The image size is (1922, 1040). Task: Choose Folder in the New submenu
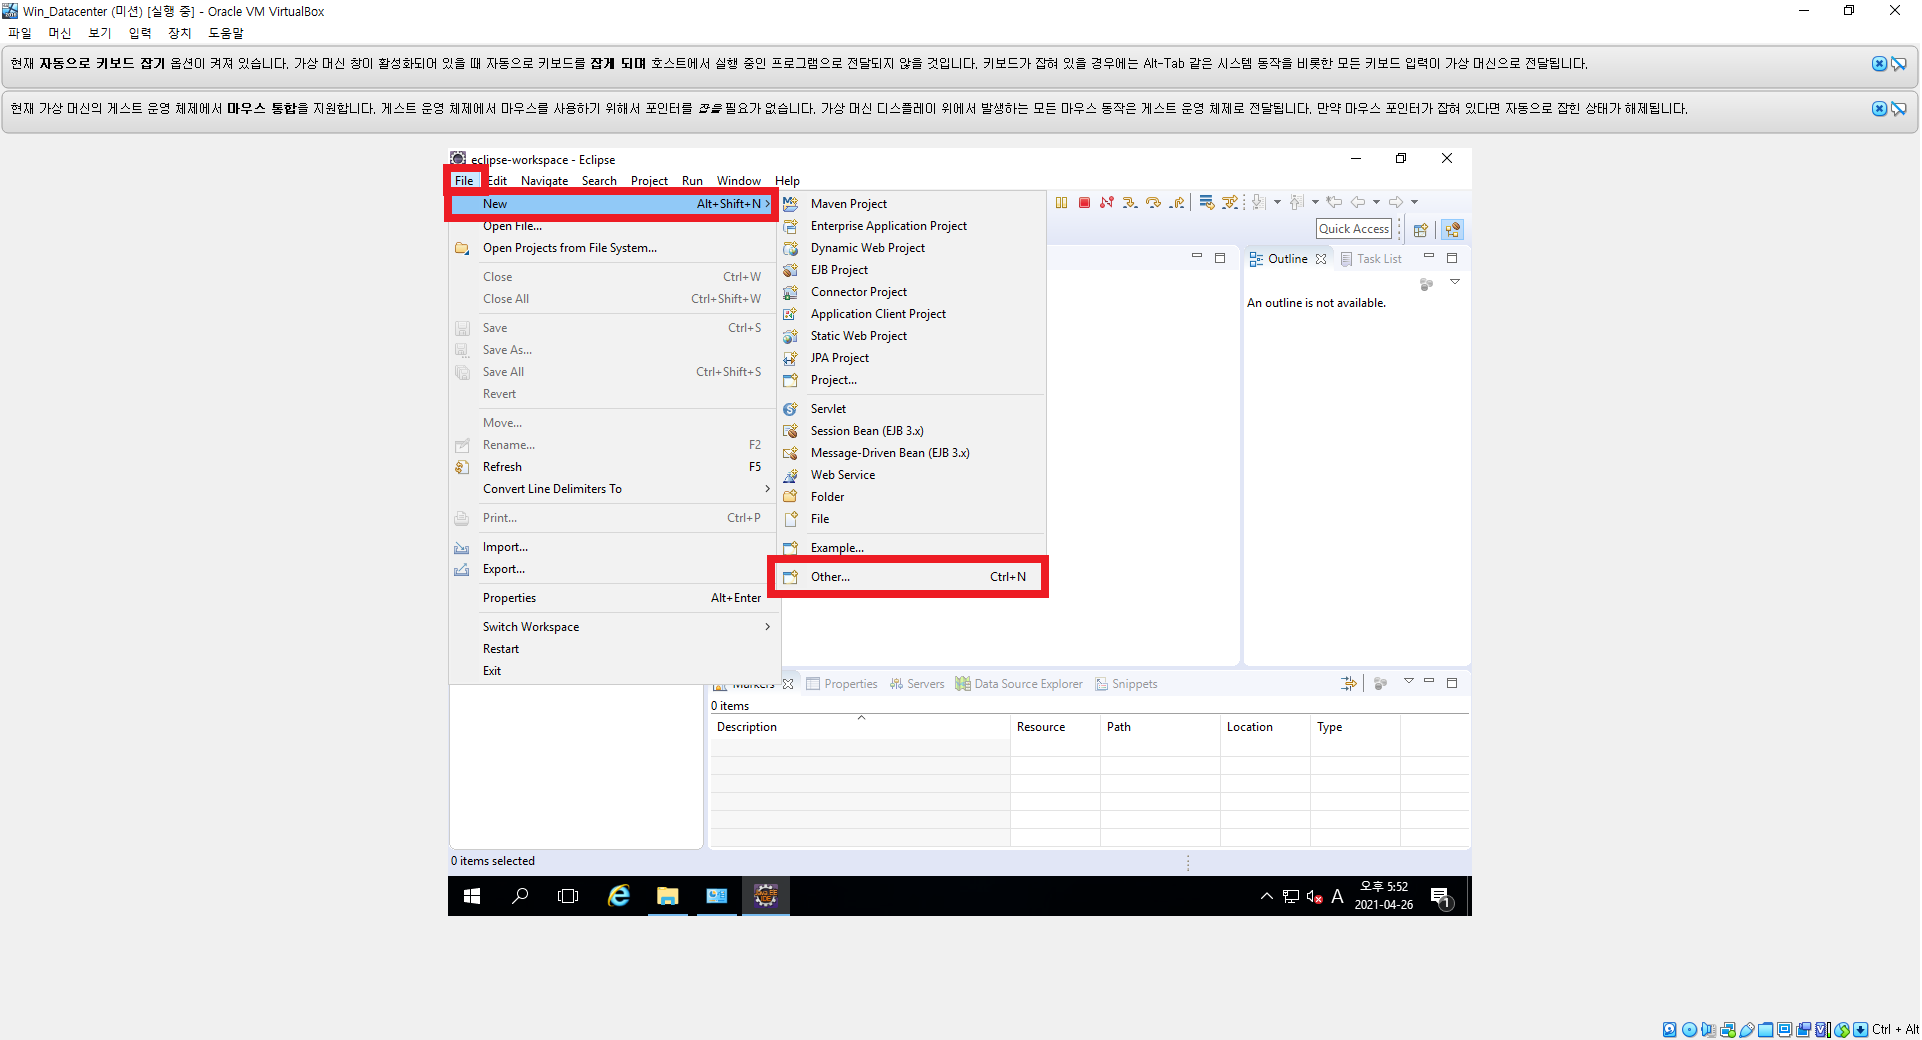[x=912, y=497]
